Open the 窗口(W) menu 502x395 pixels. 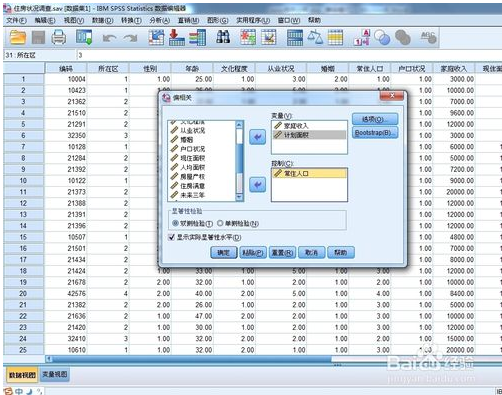click(289, 21)
